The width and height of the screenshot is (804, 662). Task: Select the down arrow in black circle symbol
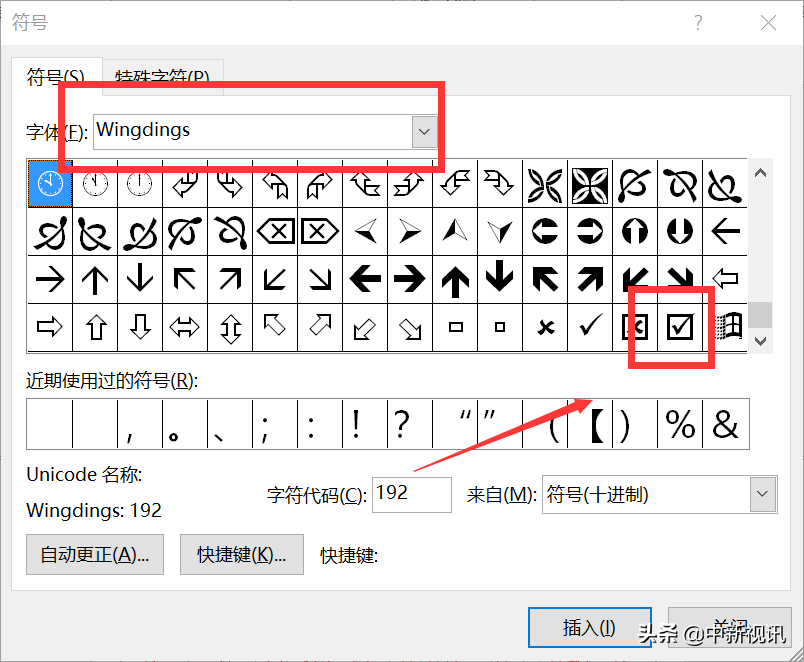tap(680, 232)
